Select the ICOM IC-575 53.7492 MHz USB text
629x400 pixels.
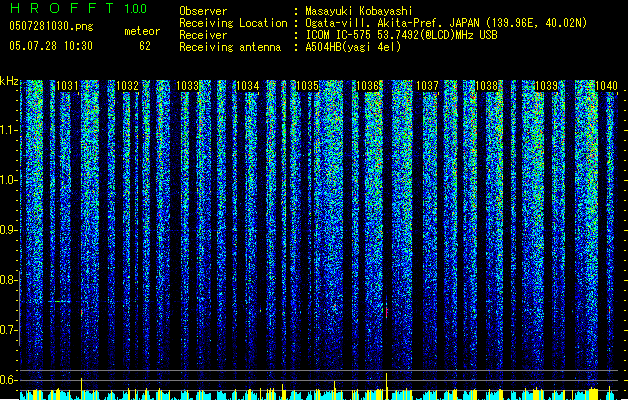point(402,35)
